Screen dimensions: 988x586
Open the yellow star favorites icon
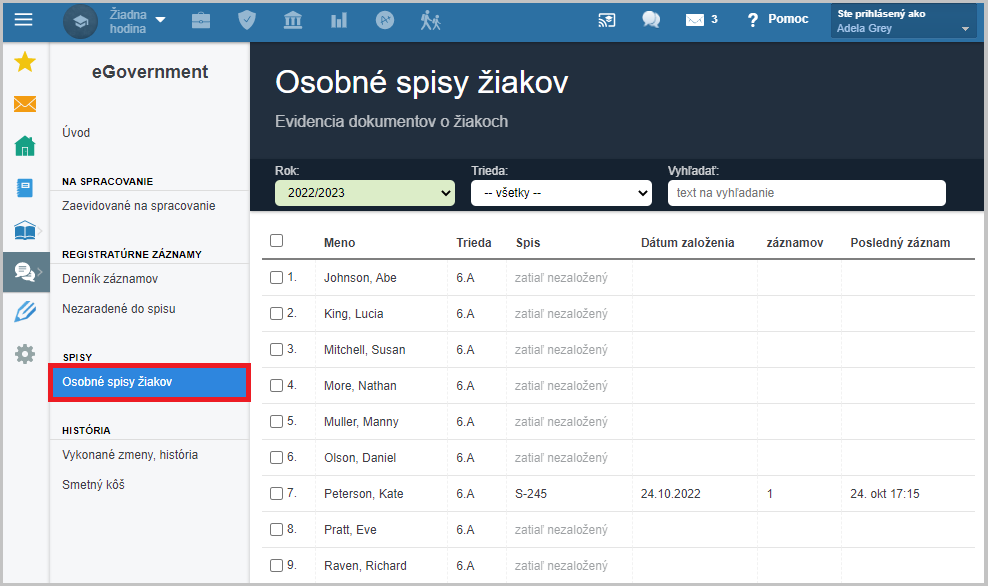[25, 62]
